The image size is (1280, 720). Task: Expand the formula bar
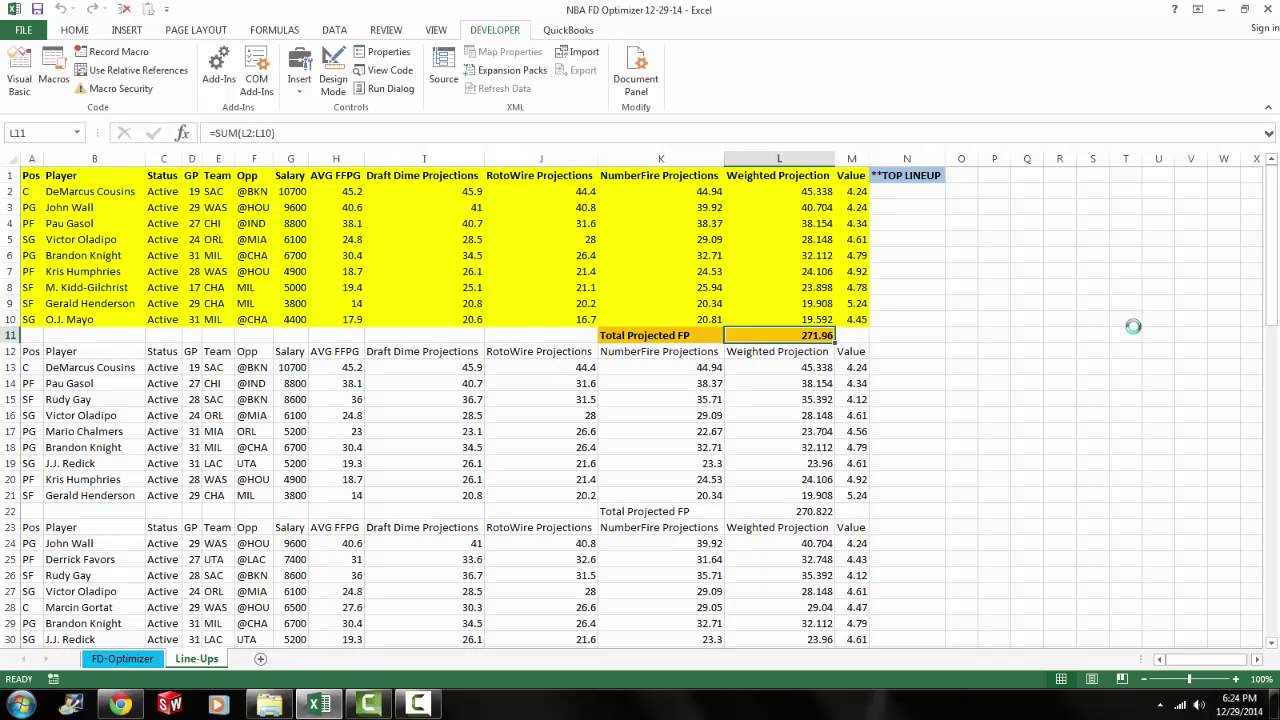[x=1269, y=133]
